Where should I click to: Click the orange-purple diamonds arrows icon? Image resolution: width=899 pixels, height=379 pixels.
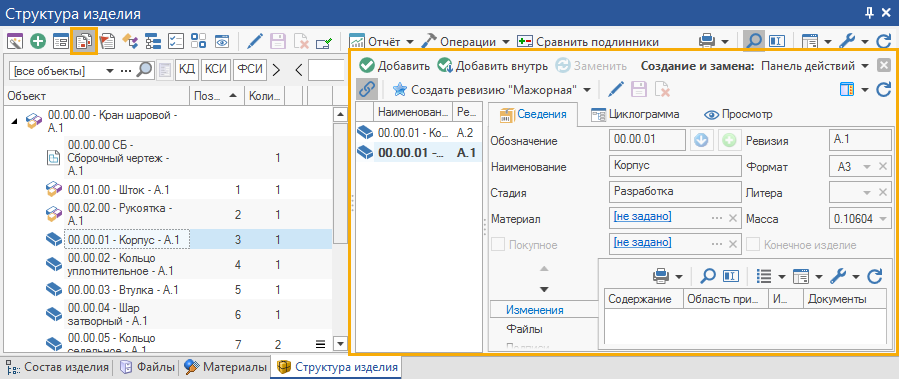point(130,41)
